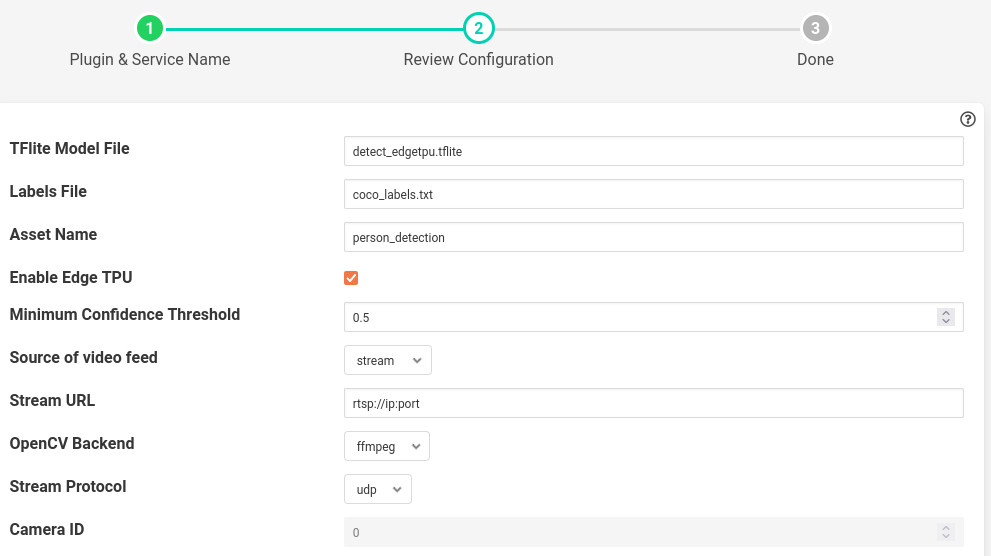Click the Labels File input field
991x556 pixels.
[652, 194]
